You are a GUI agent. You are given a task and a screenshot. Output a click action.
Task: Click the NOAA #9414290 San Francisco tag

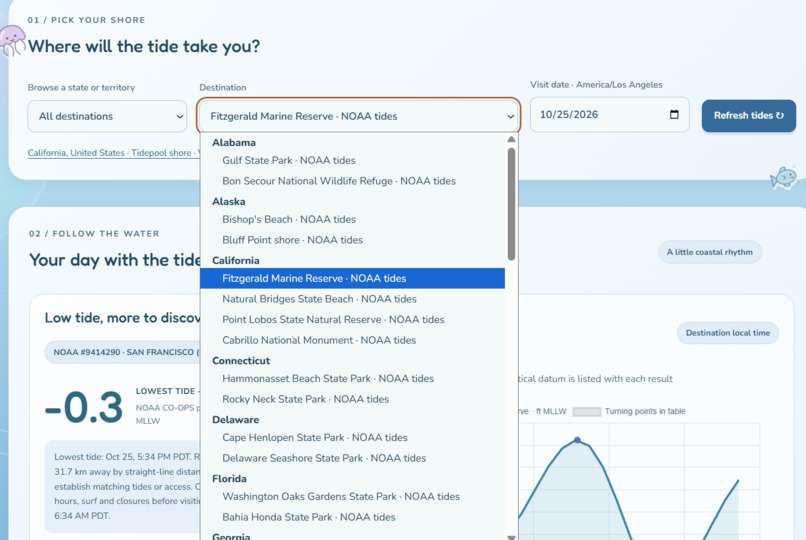[123, 352]
